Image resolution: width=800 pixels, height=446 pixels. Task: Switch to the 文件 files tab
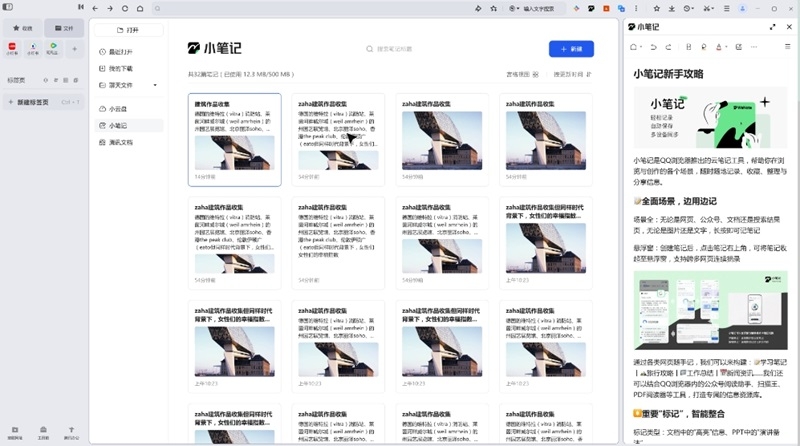click(x=64, y=28)
